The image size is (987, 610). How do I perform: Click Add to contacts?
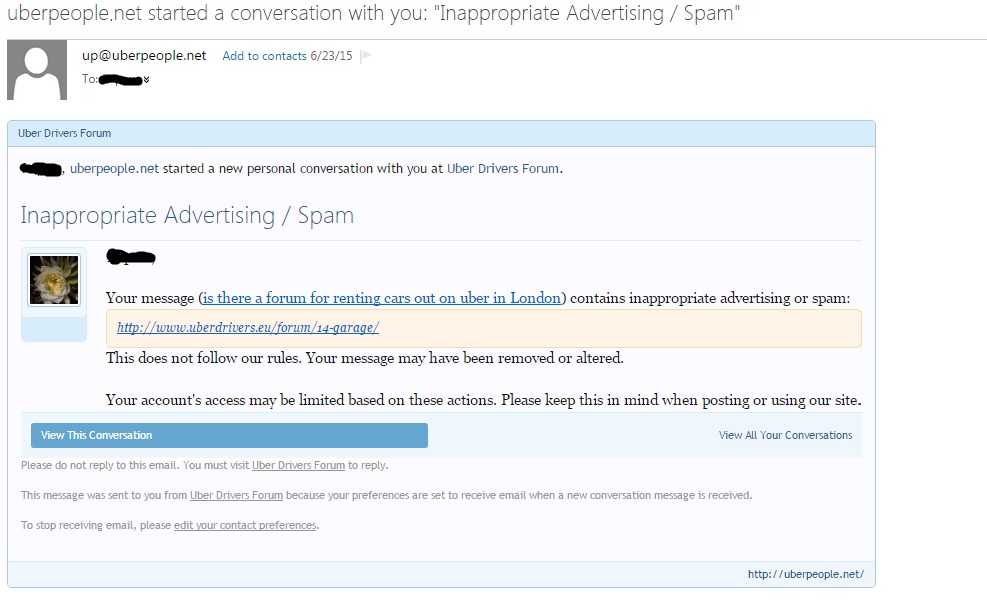pos(264,56)
